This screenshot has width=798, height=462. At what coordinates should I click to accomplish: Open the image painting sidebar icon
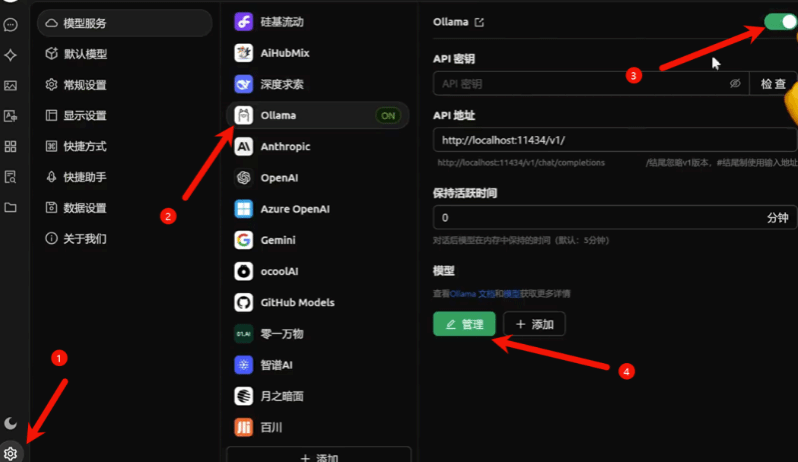pos(10,85)
